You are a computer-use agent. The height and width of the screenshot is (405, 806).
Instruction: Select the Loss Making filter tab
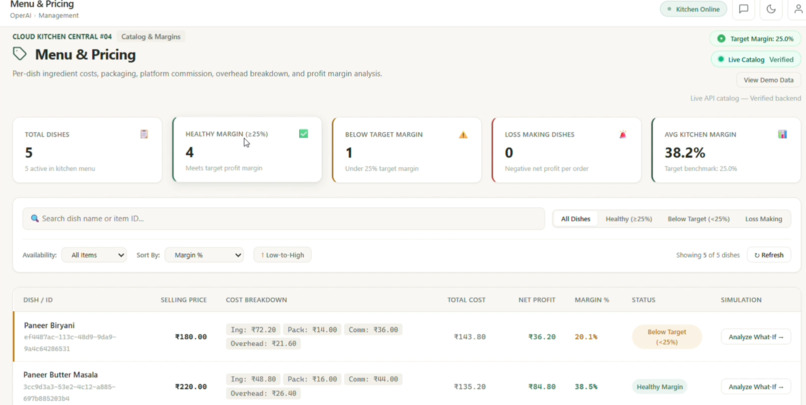pos(763,219)
